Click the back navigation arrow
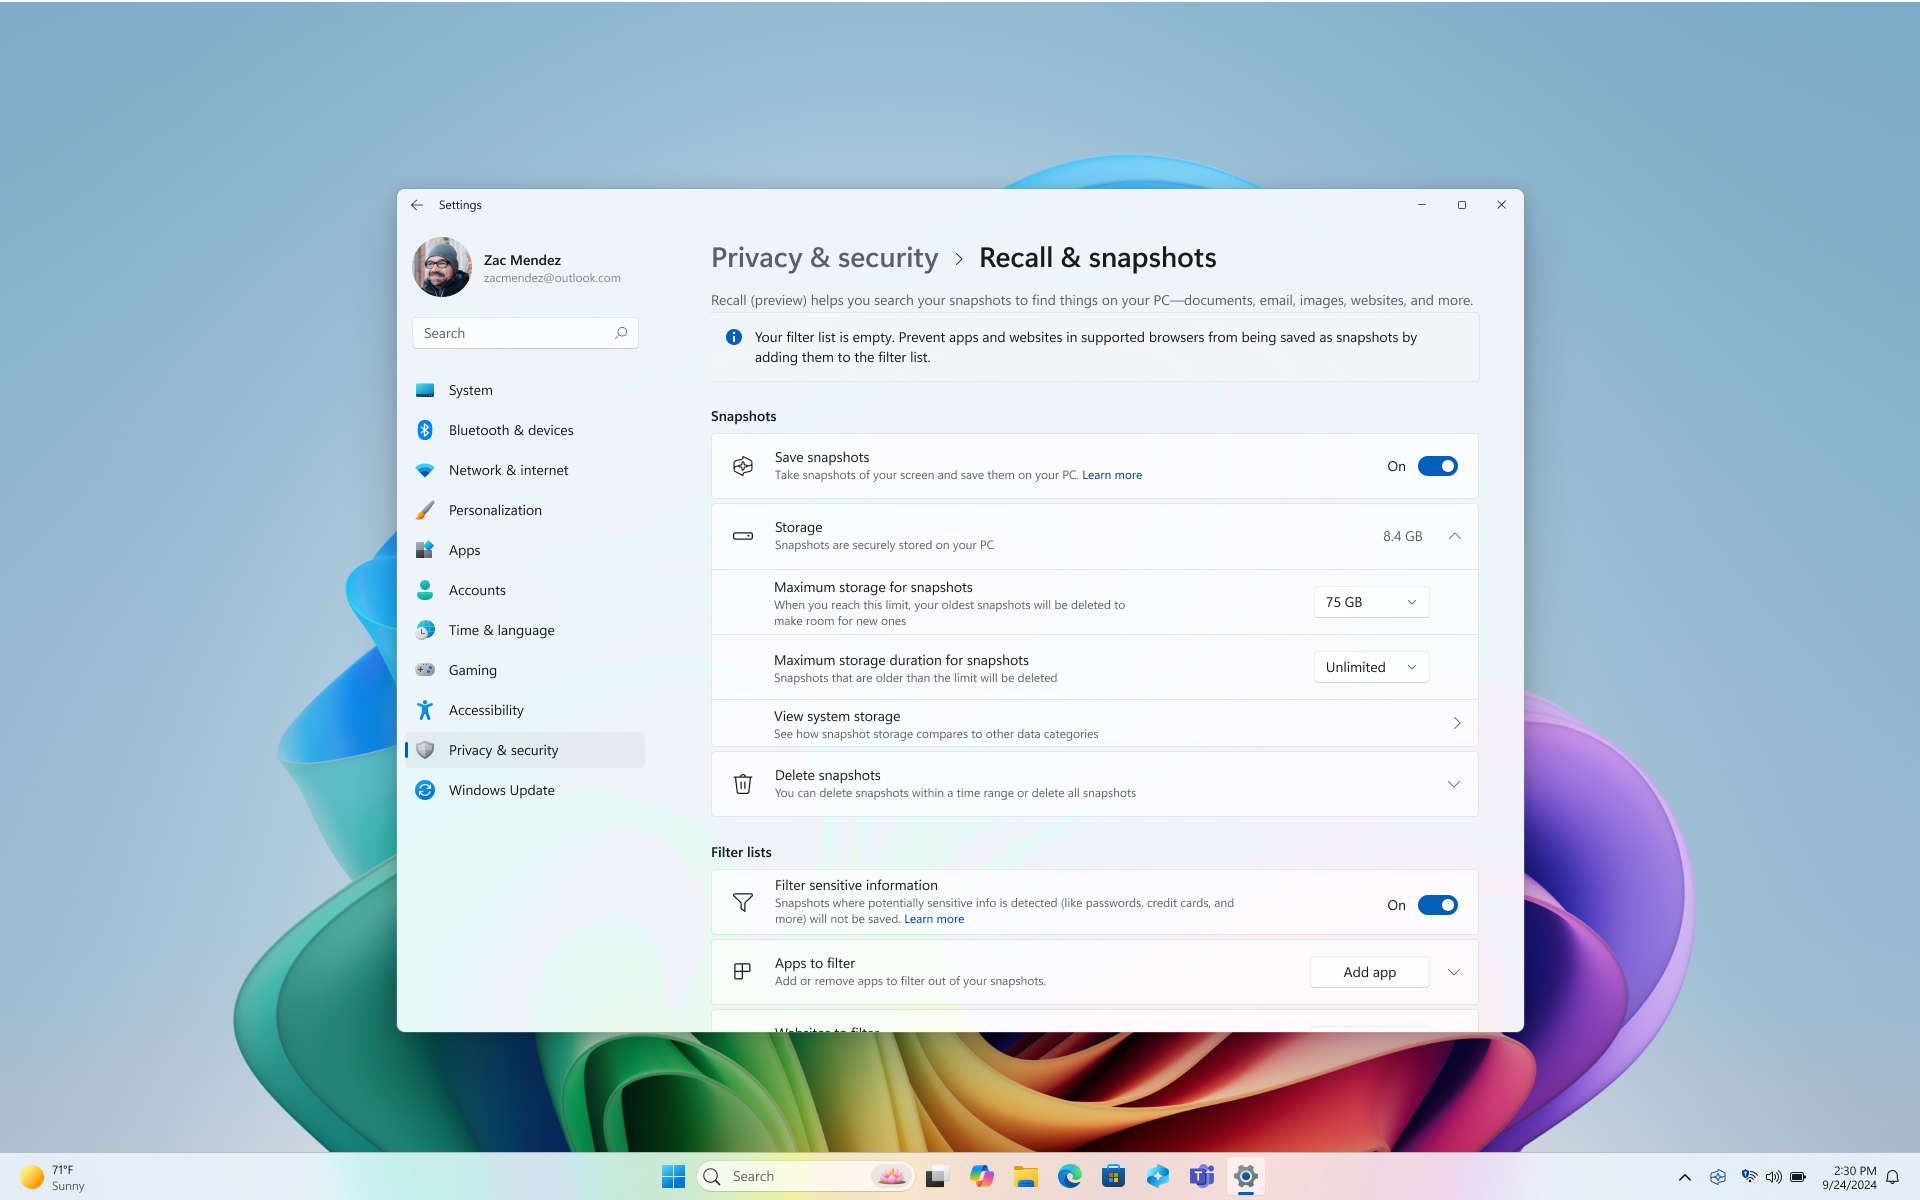This screenshot has width=1920, height=1200. coord(417,205)
